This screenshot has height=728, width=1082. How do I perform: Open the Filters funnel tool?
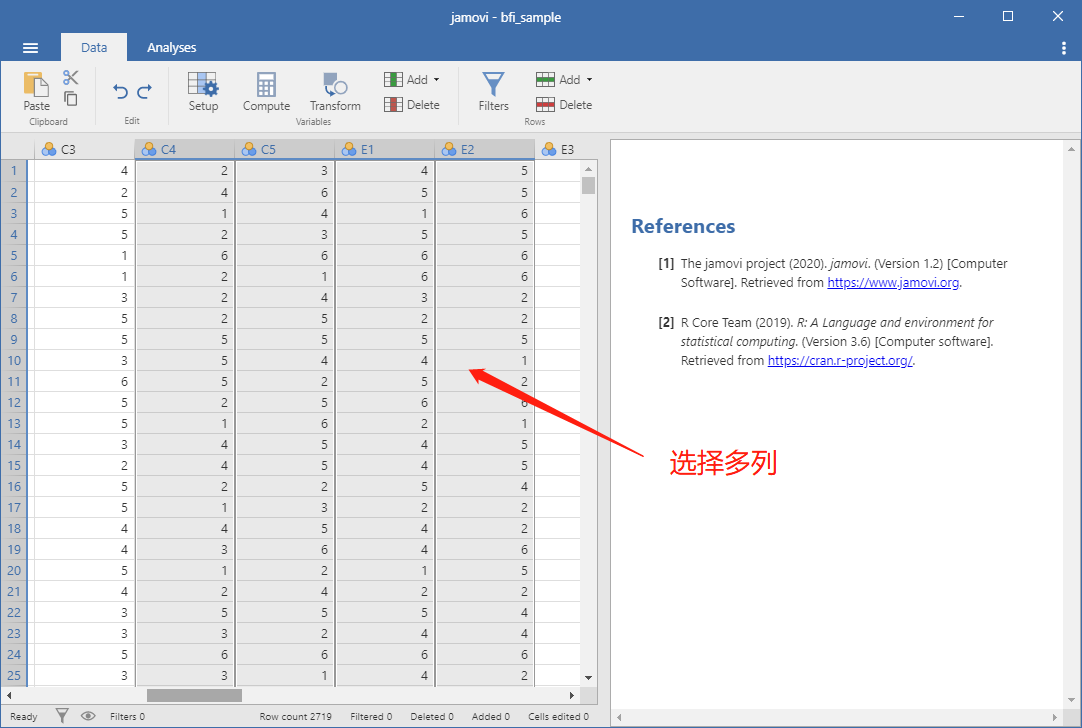pos(493,92)
